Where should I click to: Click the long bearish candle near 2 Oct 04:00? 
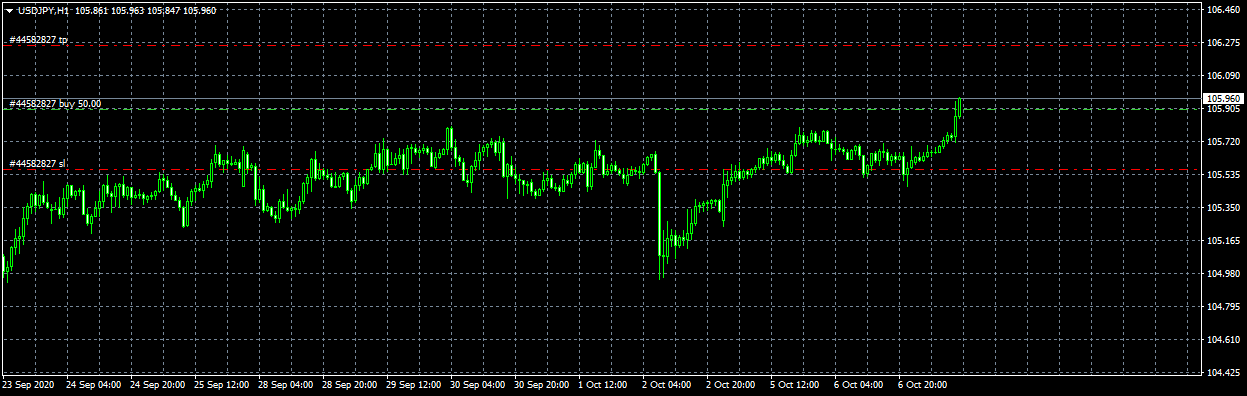[x=660, y=215]
